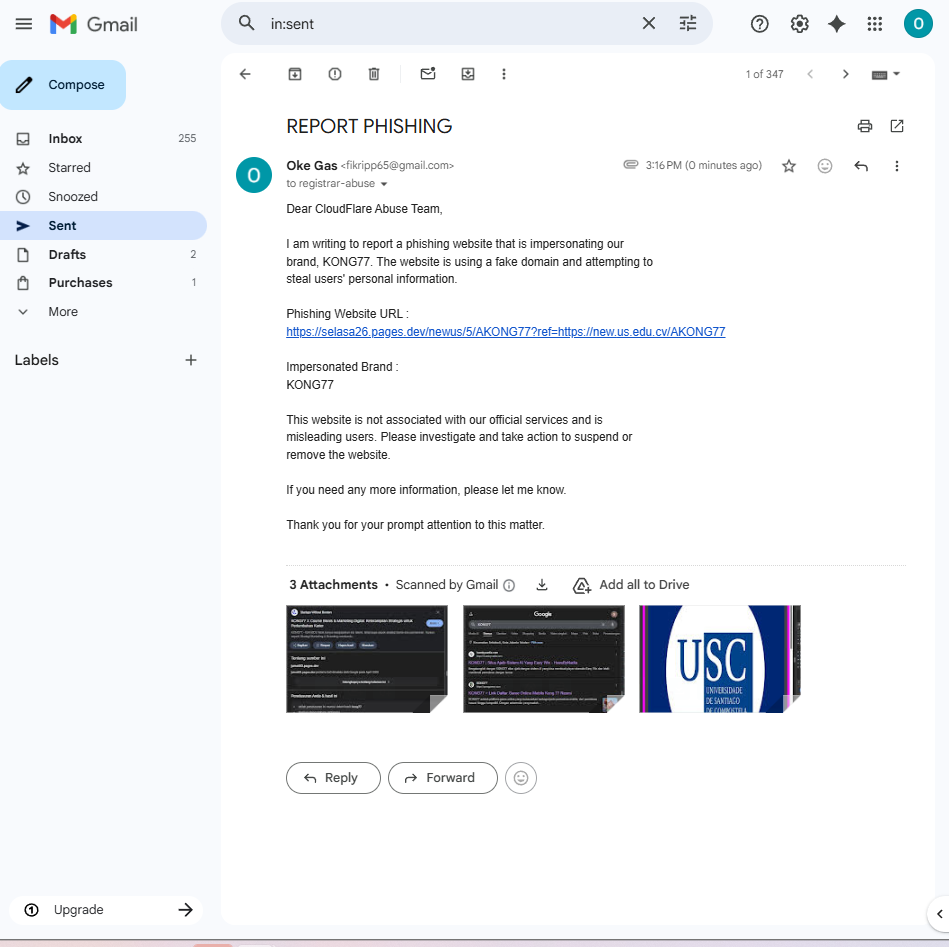Open input tools keyboard dropdown
The height and width of the screenshot is (947, 949).
click(x=885, y=74)
